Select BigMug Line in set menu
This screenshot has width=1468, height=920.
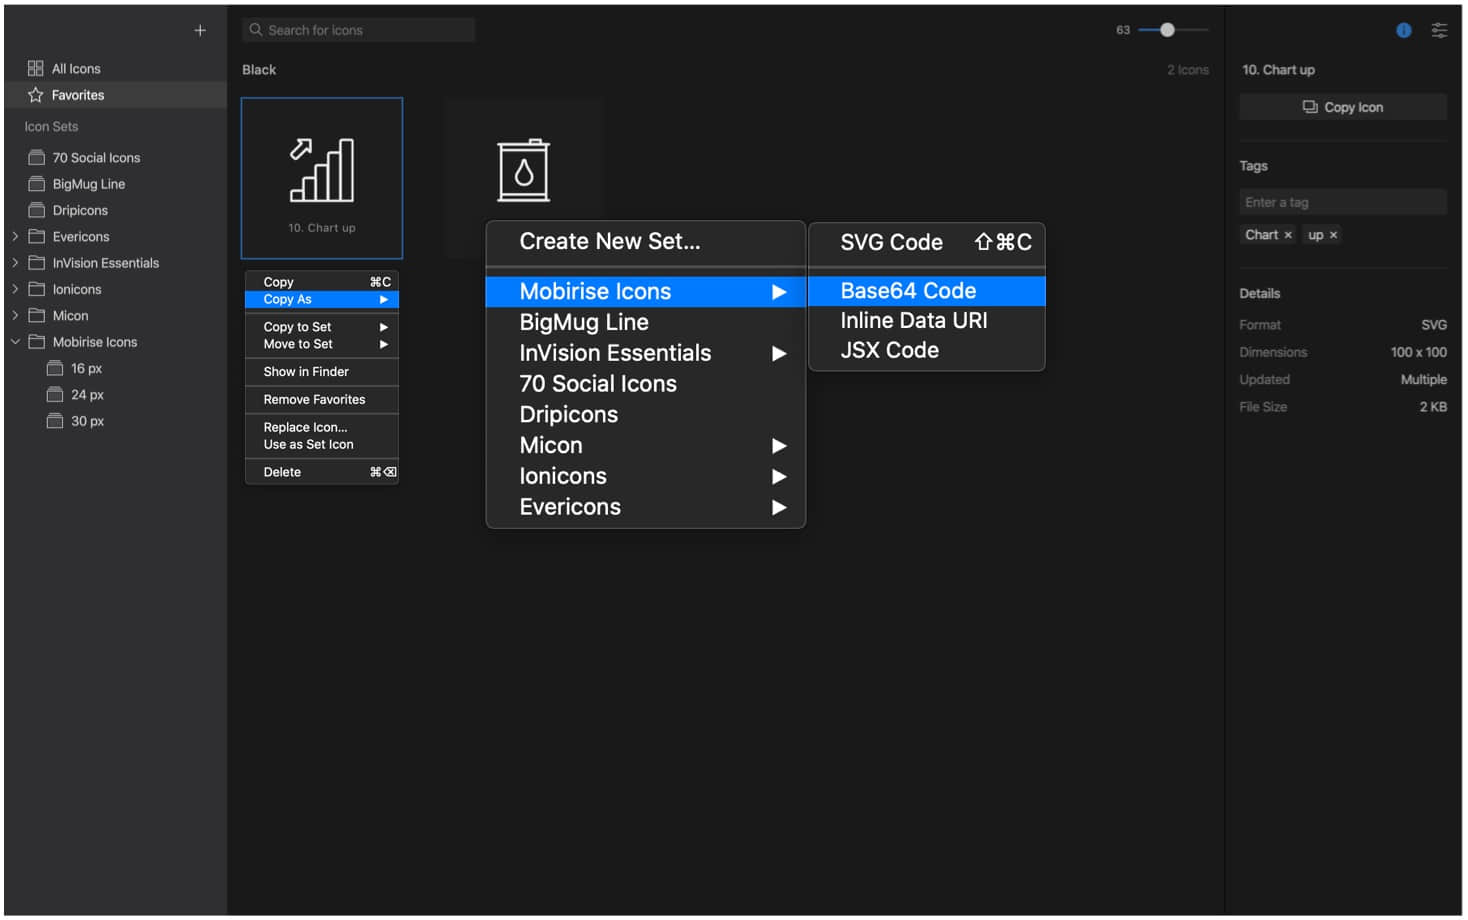(646, 323)
